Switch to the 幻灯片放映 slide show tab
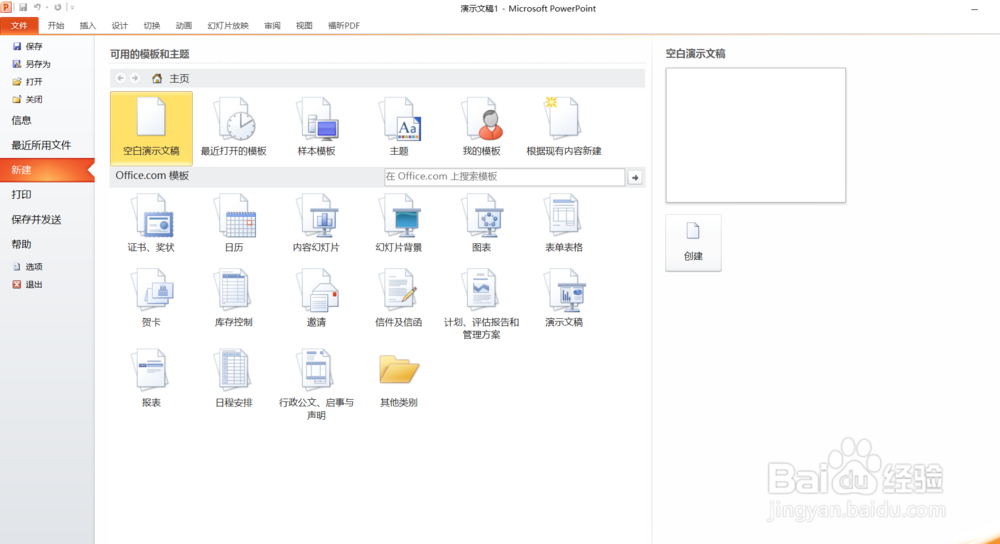The width and height of the screenshot is (1000, 544). point(228,26)
